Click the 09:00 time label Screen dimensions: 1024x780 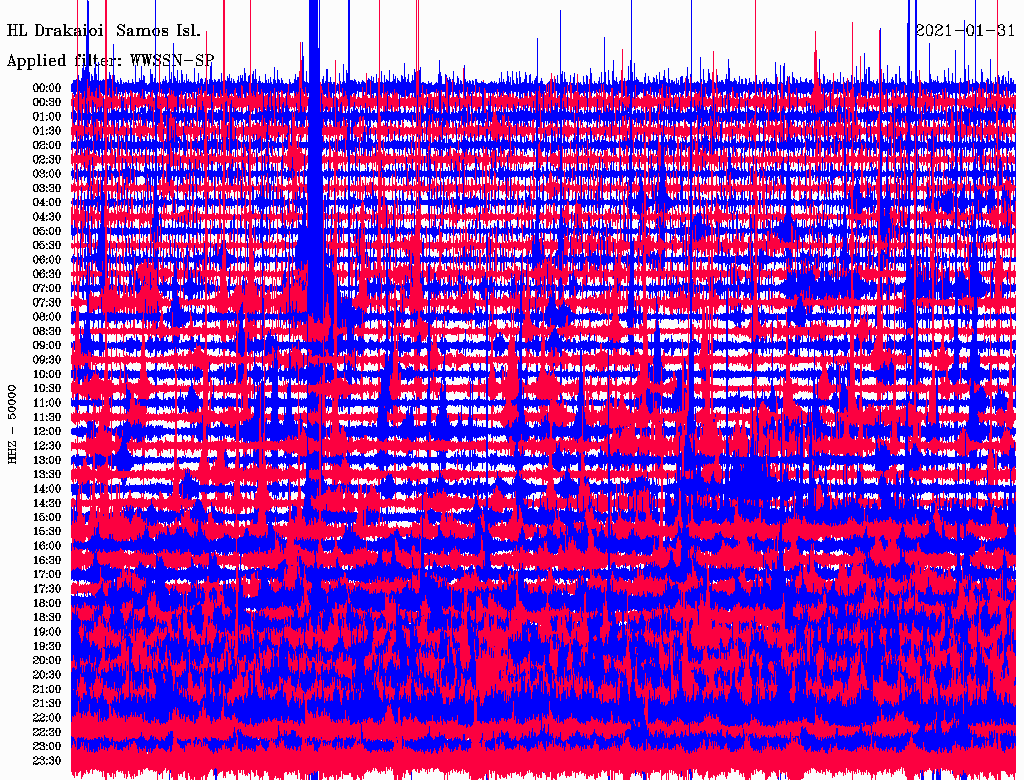(x=48, y=346)
